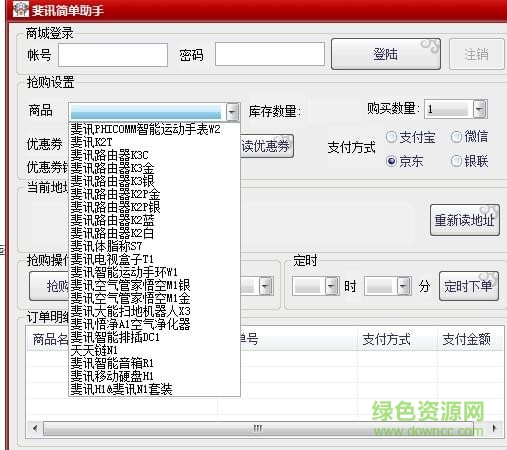Choose 斐讯空气管家悟空M1金 from list
Image resolution: width=507 pixels, height=450 pixels.
pos(154,298)
